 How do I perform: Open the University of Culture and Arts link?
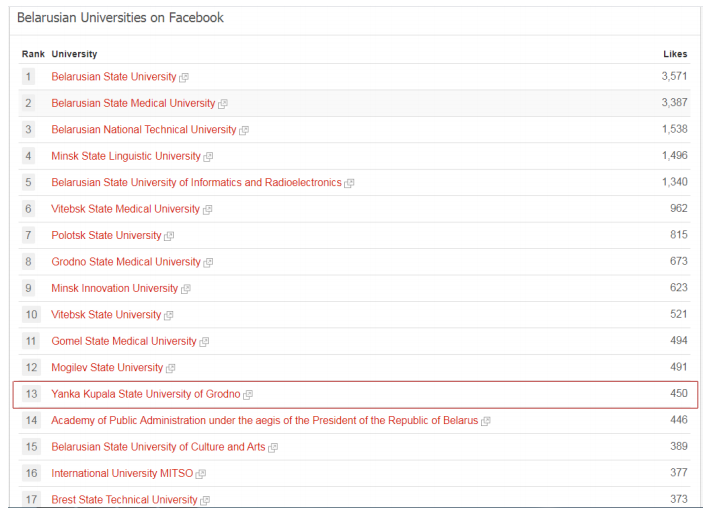(x=158, y=447)
